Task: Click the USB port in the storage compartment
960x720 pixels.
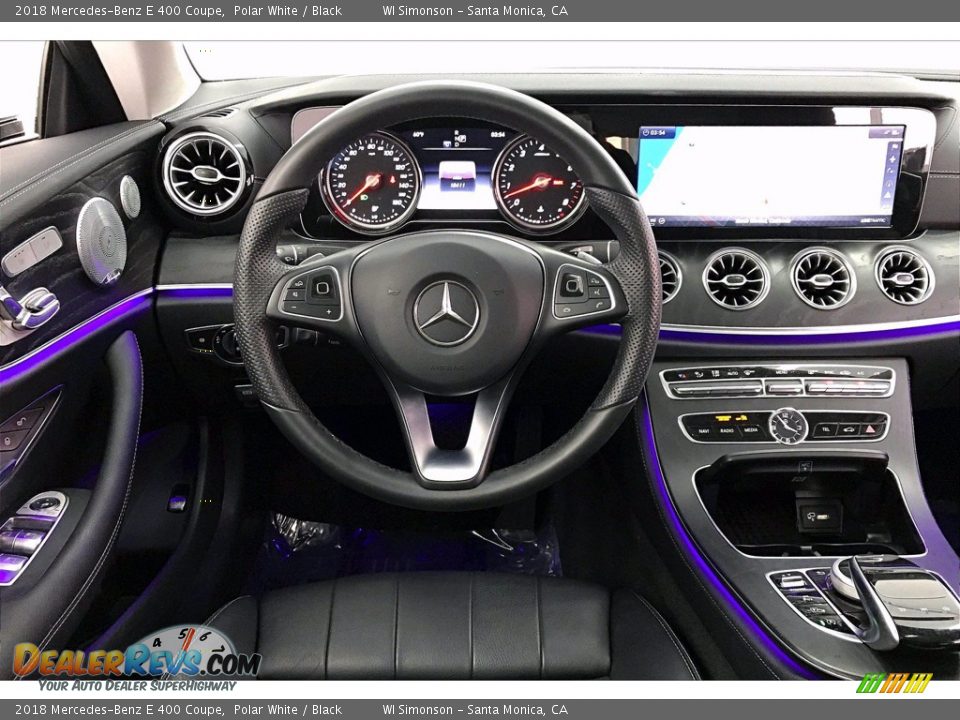Action: [x=820, y=517]
